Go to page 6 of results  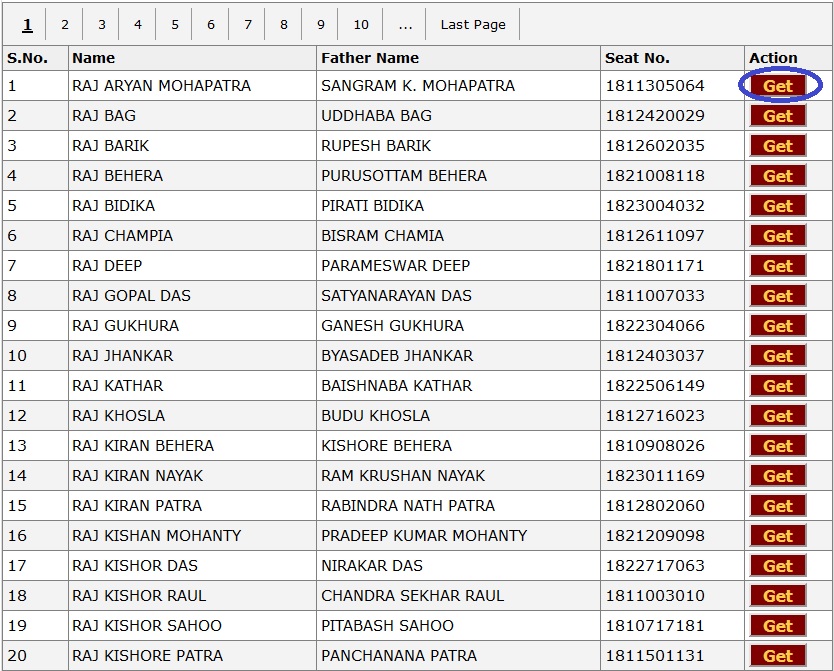click(211, 24)
